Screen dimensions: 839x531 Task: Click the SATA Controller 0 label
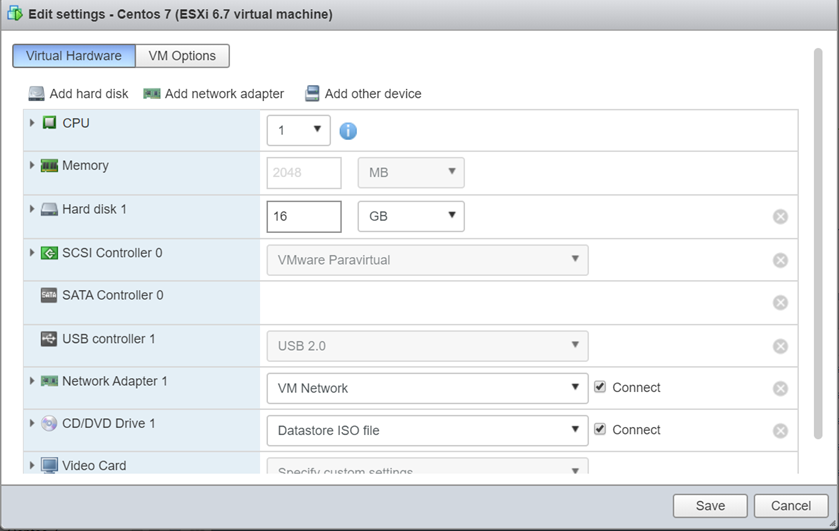113,295
